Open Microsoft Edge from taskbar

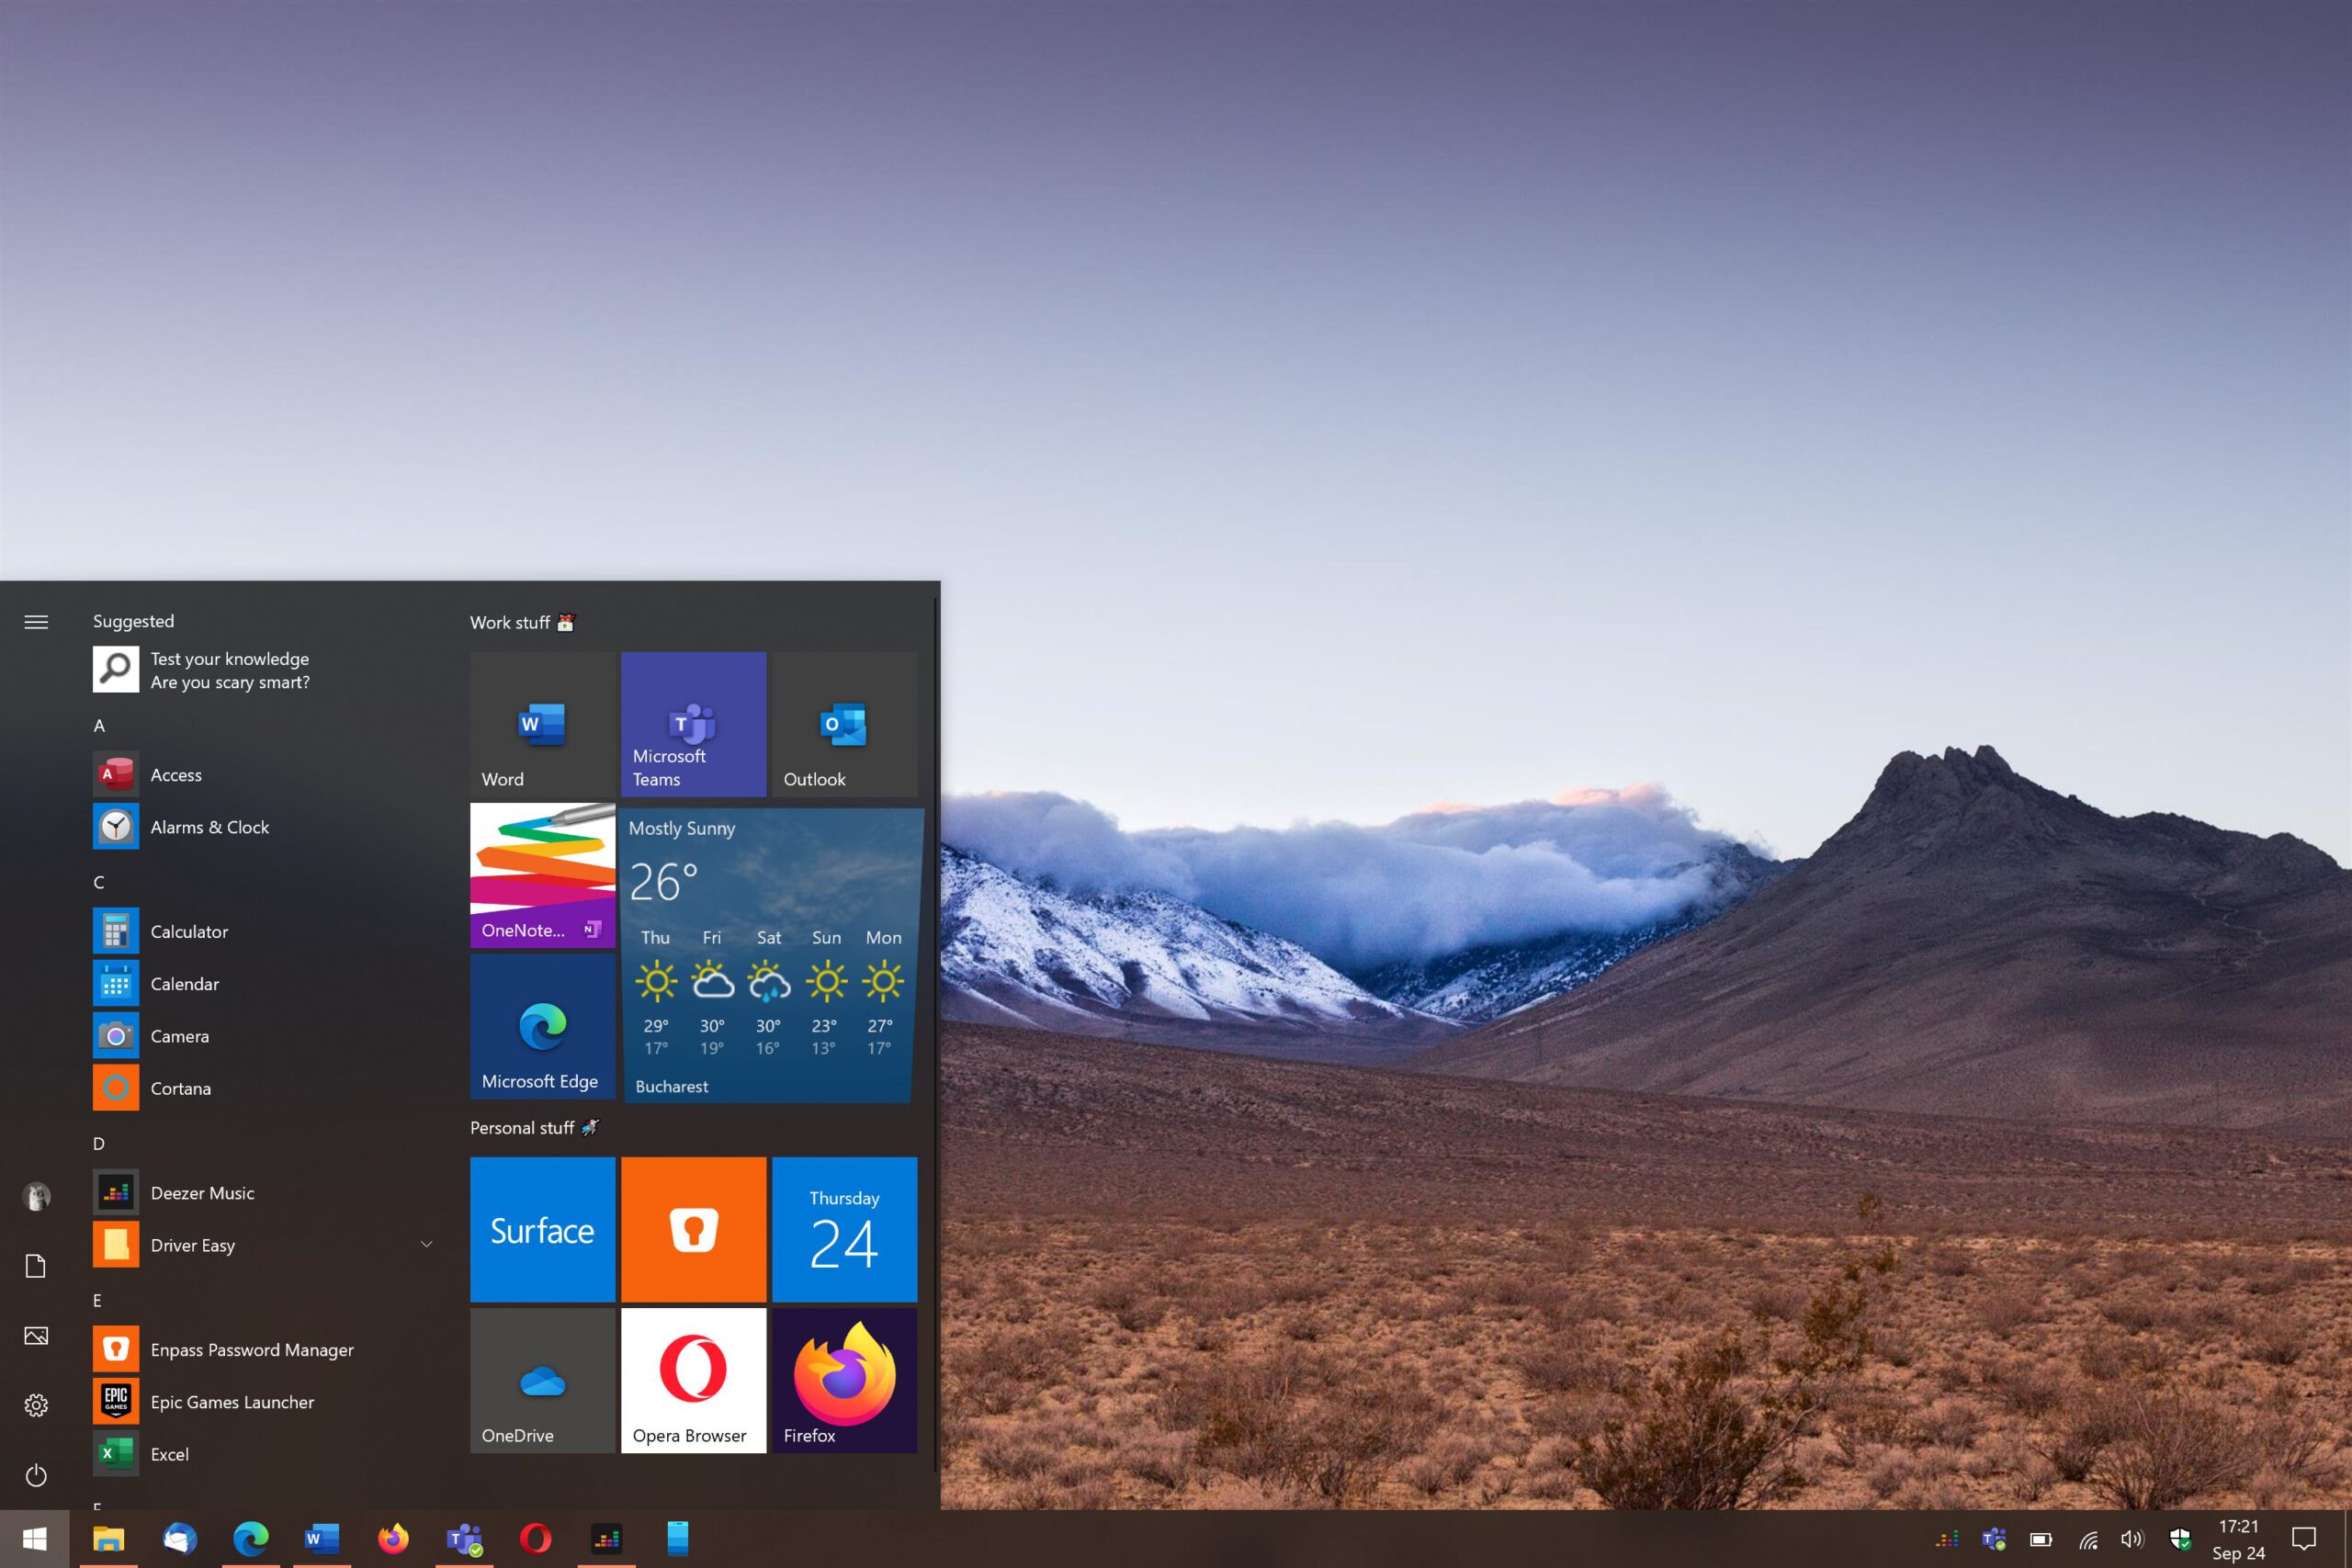coord(251,1539)
